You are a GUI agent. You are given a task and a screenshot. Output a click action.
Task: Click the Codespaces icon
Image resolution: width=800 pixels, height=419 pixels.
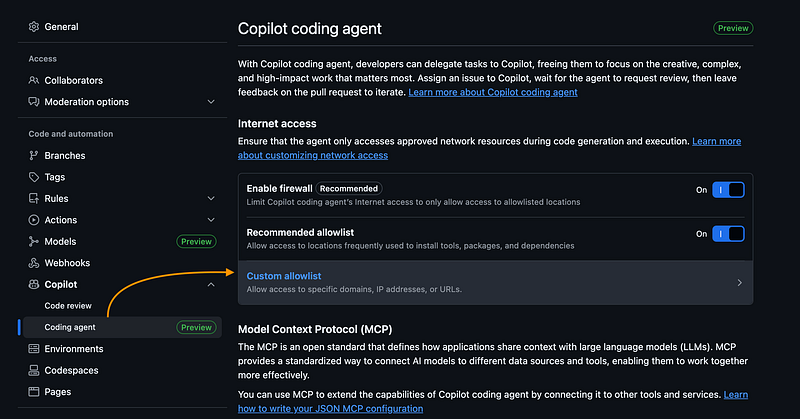(x=34, y=370)
